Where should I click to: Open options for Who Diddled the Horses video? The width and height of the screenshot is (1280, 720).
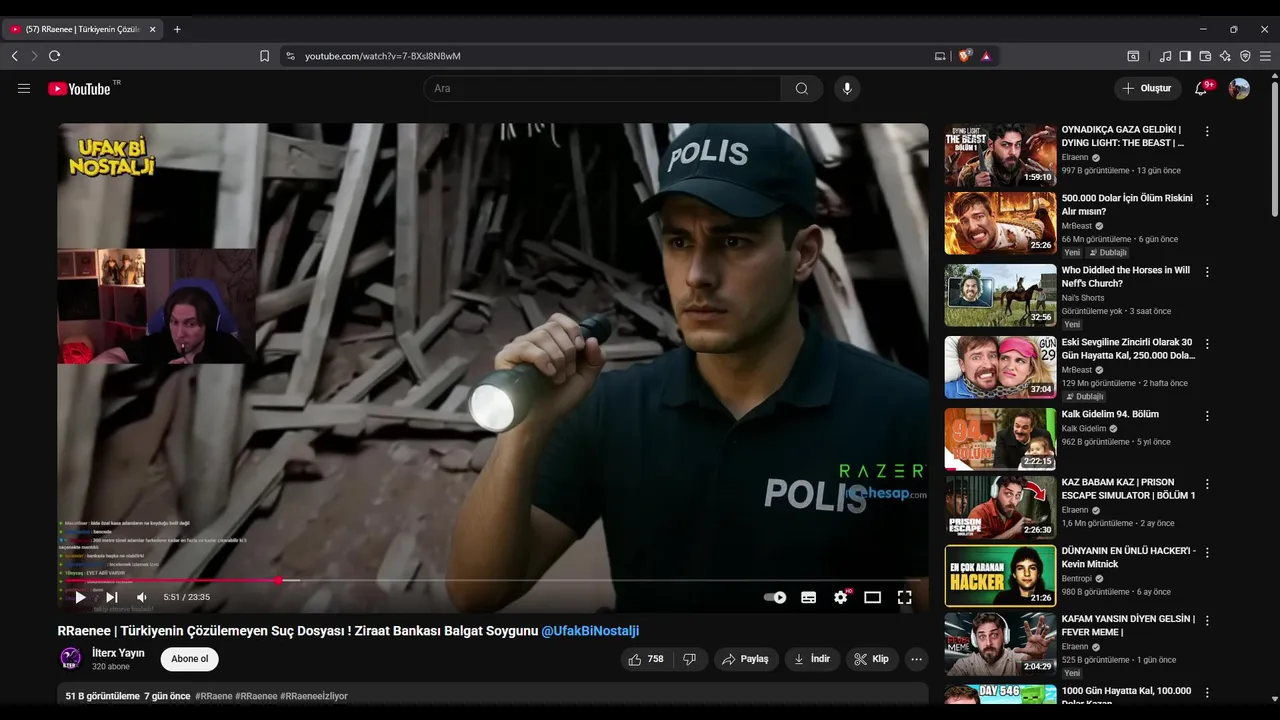point(1207,272)
